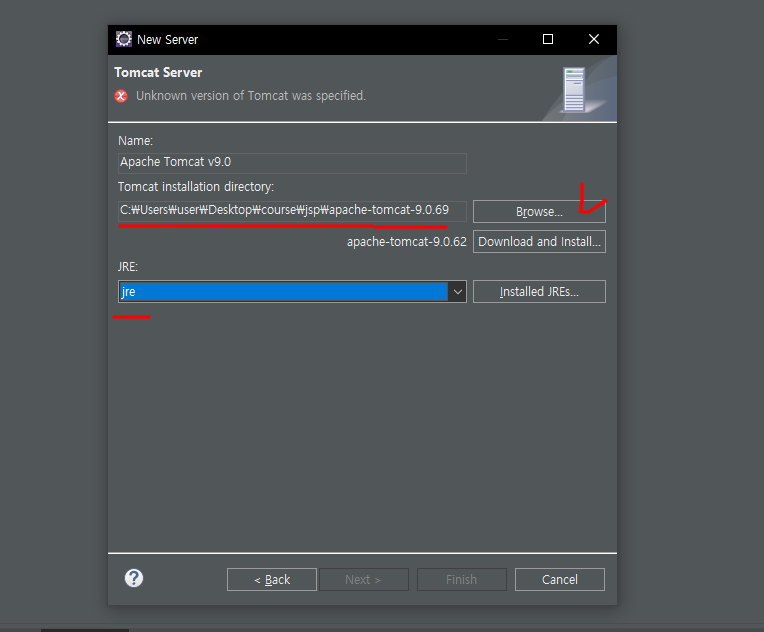Viewport: 764px width, 632px height.
Task: Cancel the New Server dialog
Action: pos(559,579)
